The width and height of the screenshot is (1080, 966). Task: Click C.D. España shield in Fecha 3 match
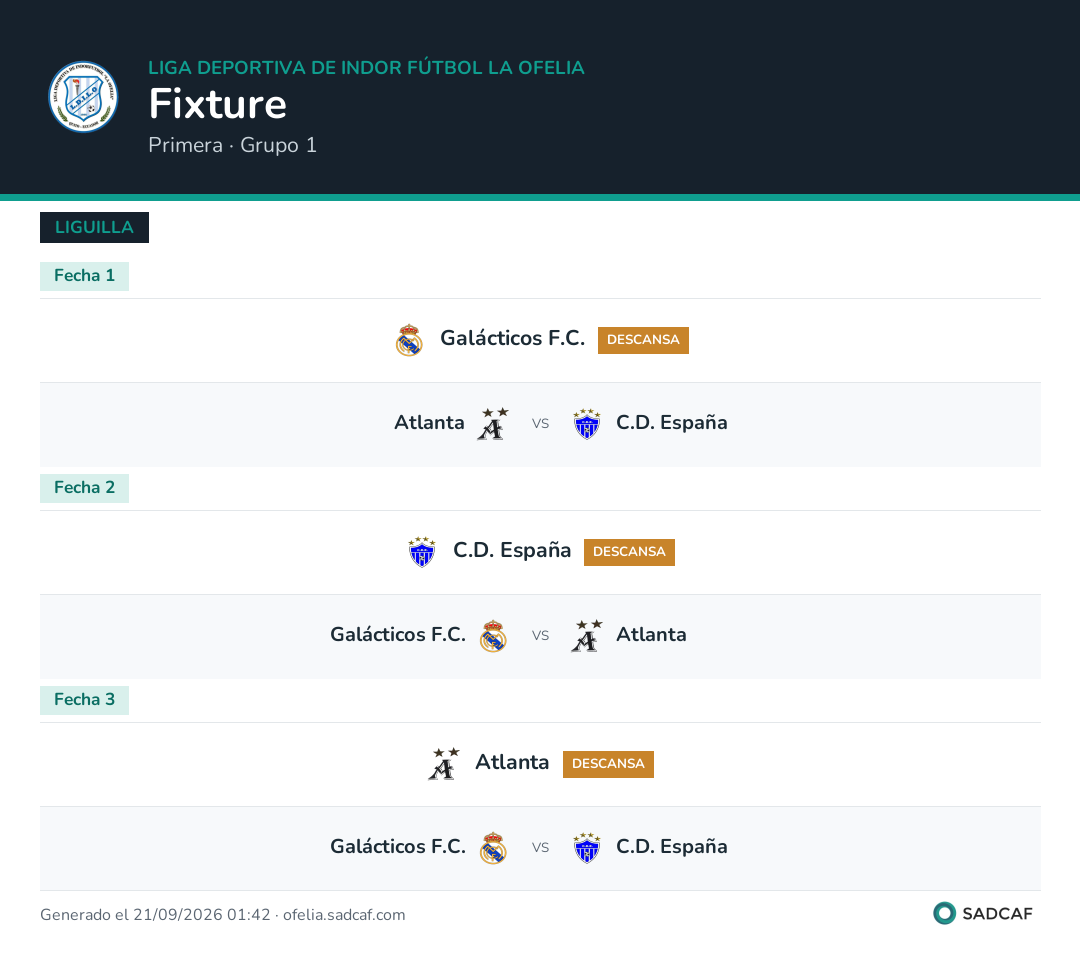587,848
